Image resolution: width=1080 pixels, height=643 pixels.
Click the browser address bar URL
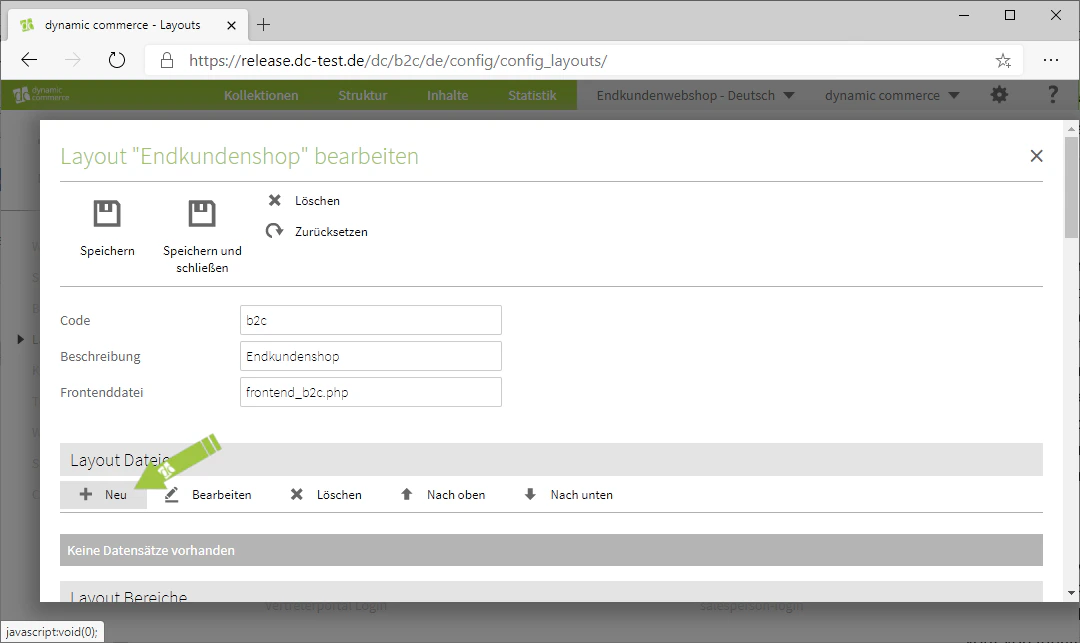[397, 61]
